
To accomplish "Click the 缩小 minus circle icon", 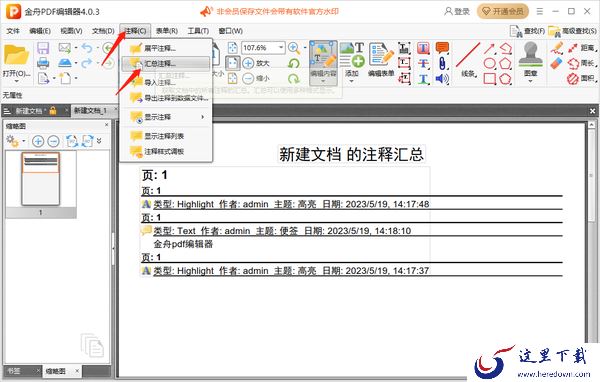I will [248, 78].
